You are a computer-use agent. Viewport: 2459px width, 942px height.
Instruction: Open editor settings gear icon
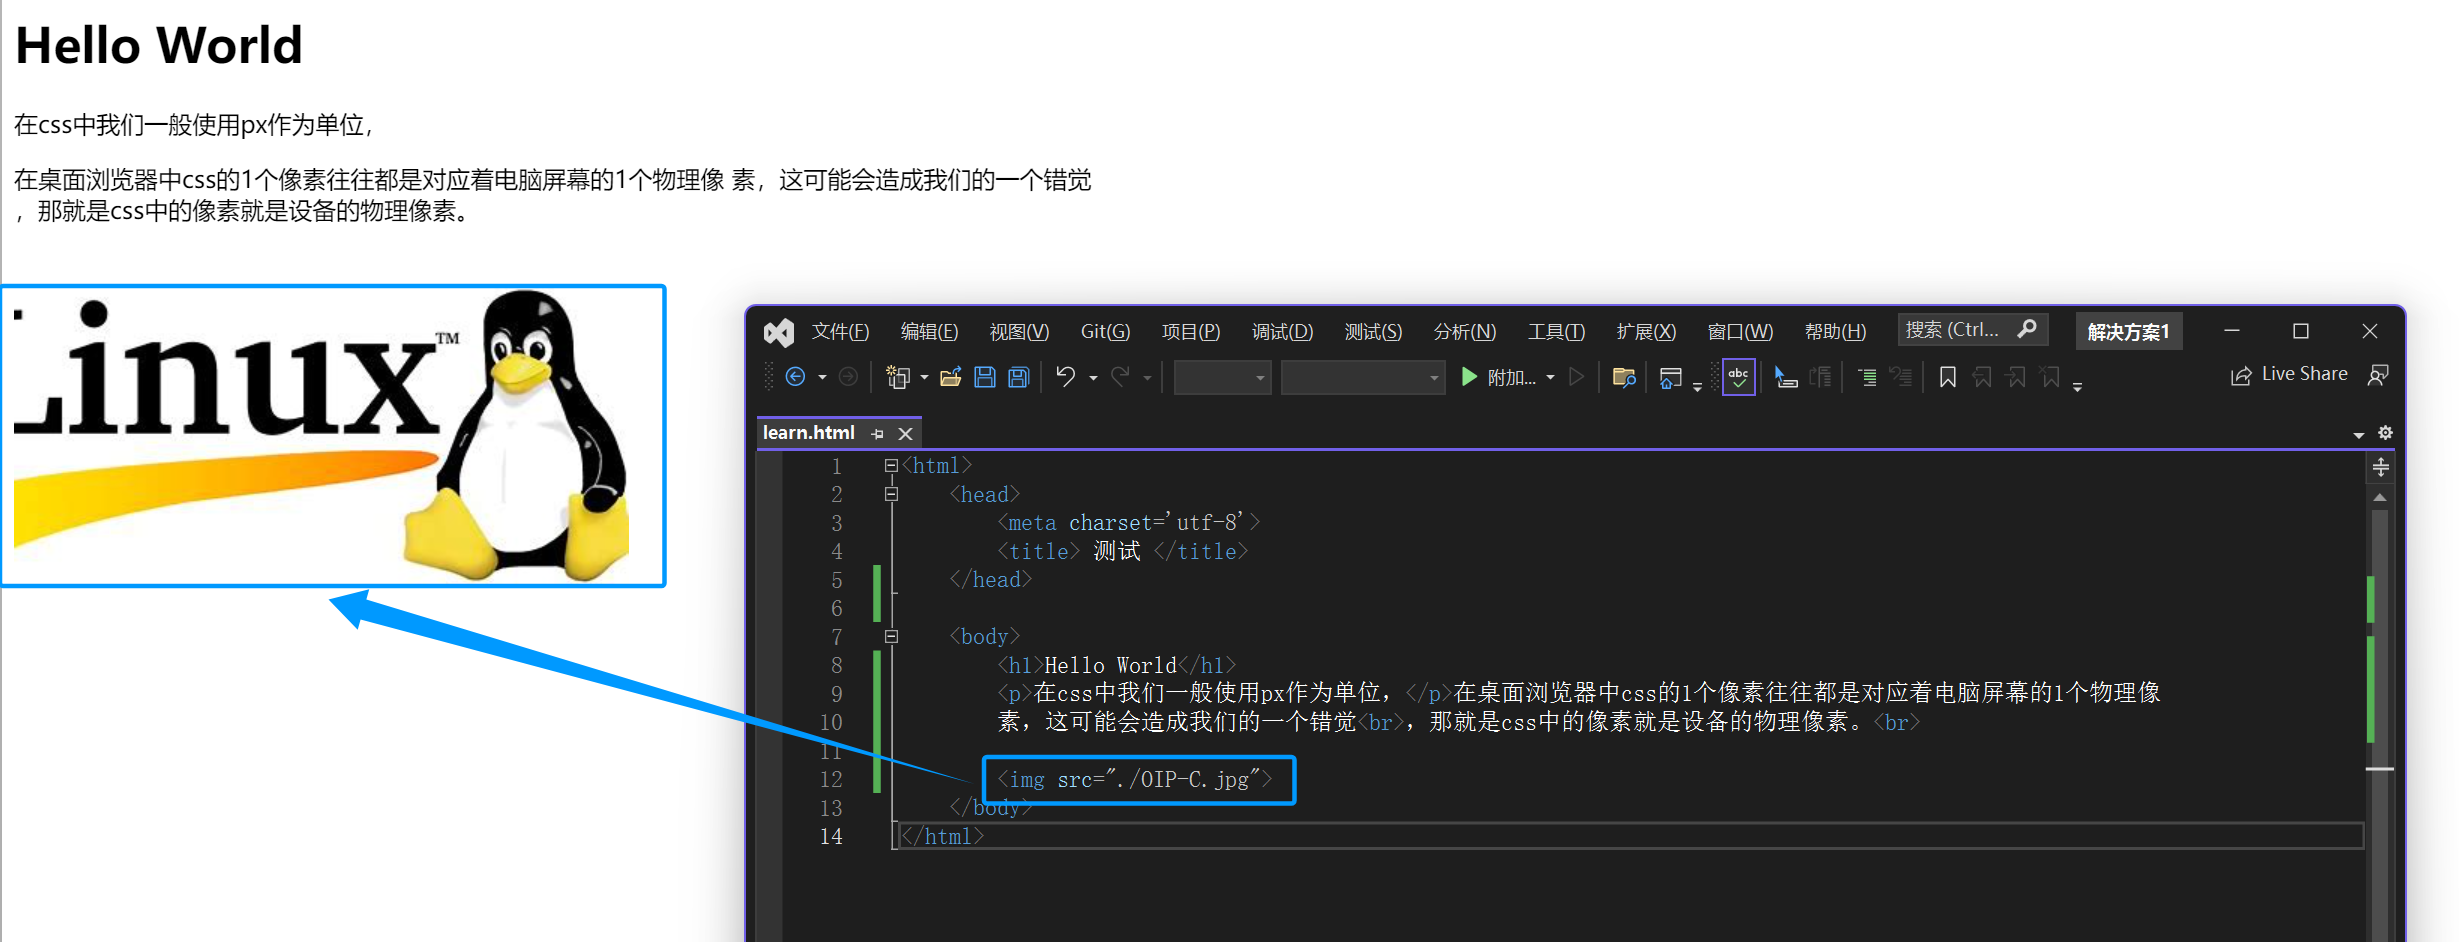[x=2385, y=433]
